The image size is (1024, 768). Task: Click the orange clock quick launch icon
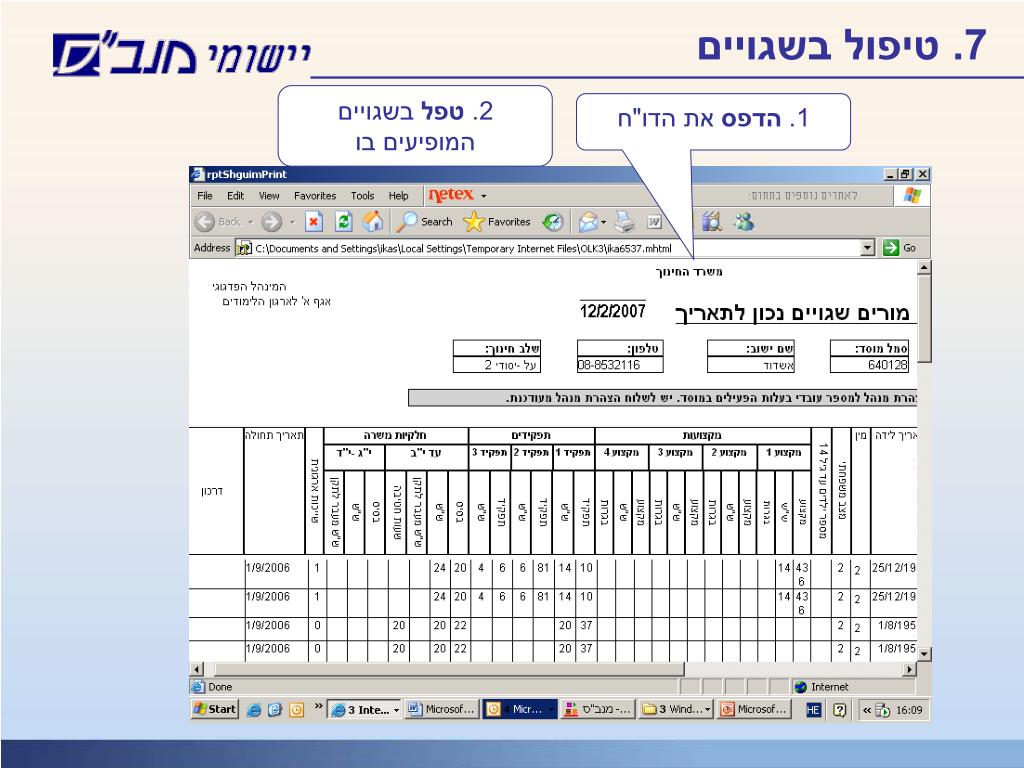click(296, 710)
